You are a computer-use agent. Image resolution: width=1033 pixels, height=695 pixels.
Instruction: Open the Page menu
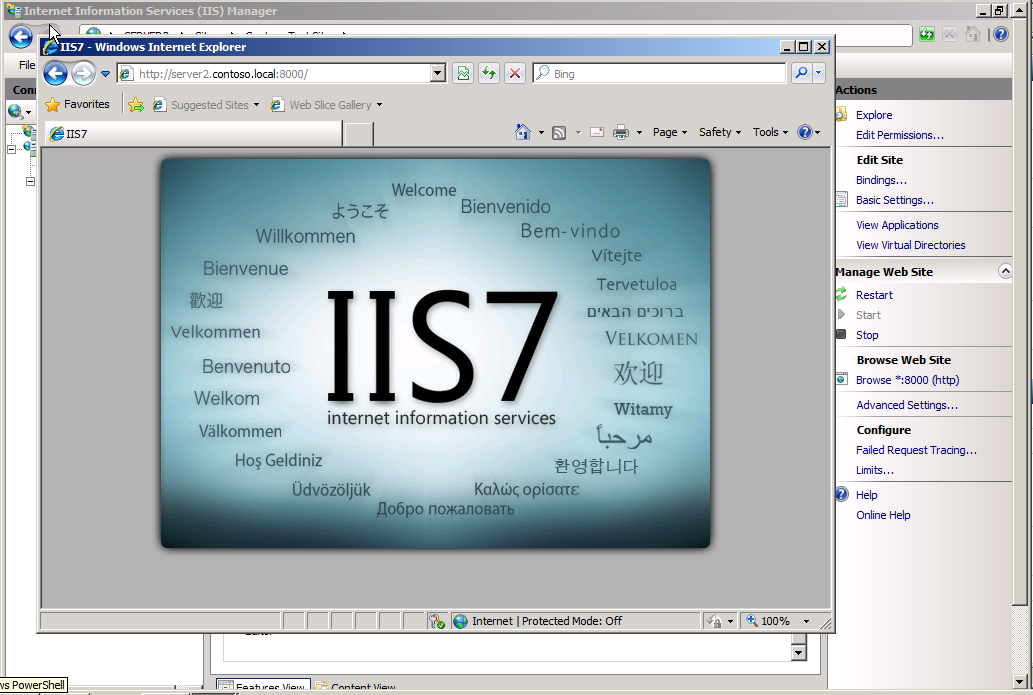tap(670, 132)
